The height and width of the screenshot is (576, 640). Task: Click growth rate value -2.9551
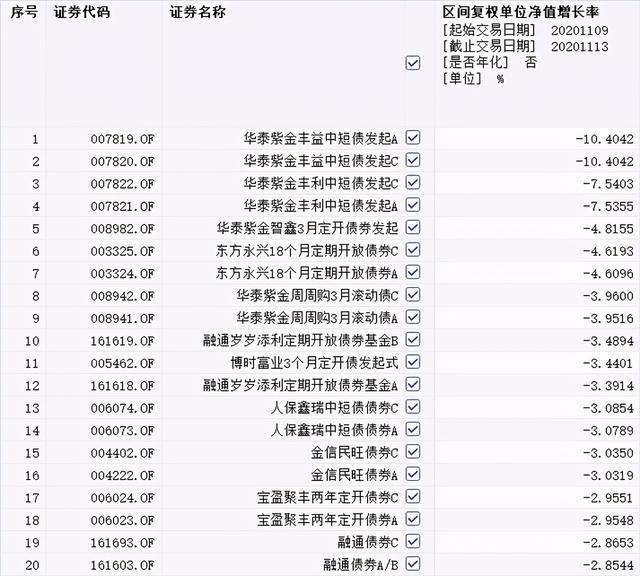point(608,498)
